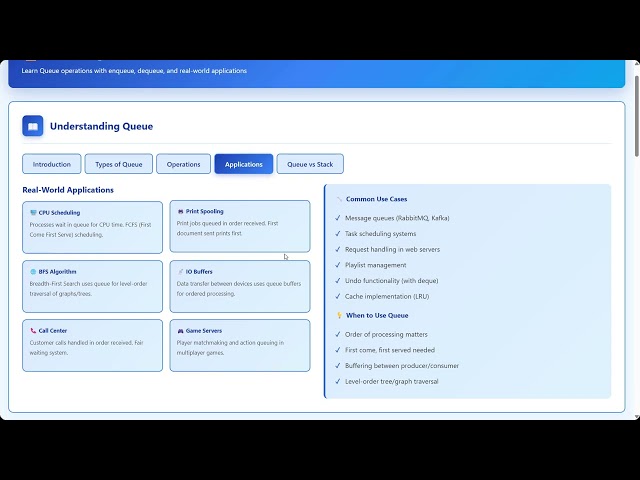Viewport: 640px width, 480px height.
Task: Click the checkmark next to Message queues
Action: pos(338,218)
